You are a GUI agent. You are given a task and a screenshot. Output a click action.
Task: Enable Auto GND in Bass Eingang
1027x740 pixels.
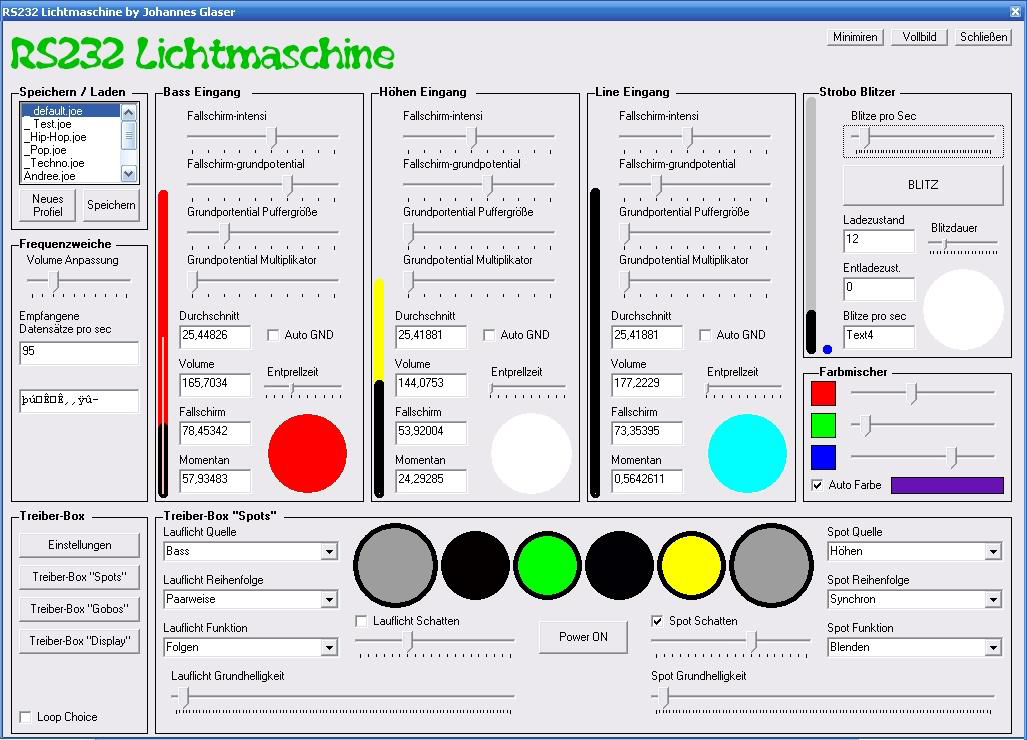[272, 335]
